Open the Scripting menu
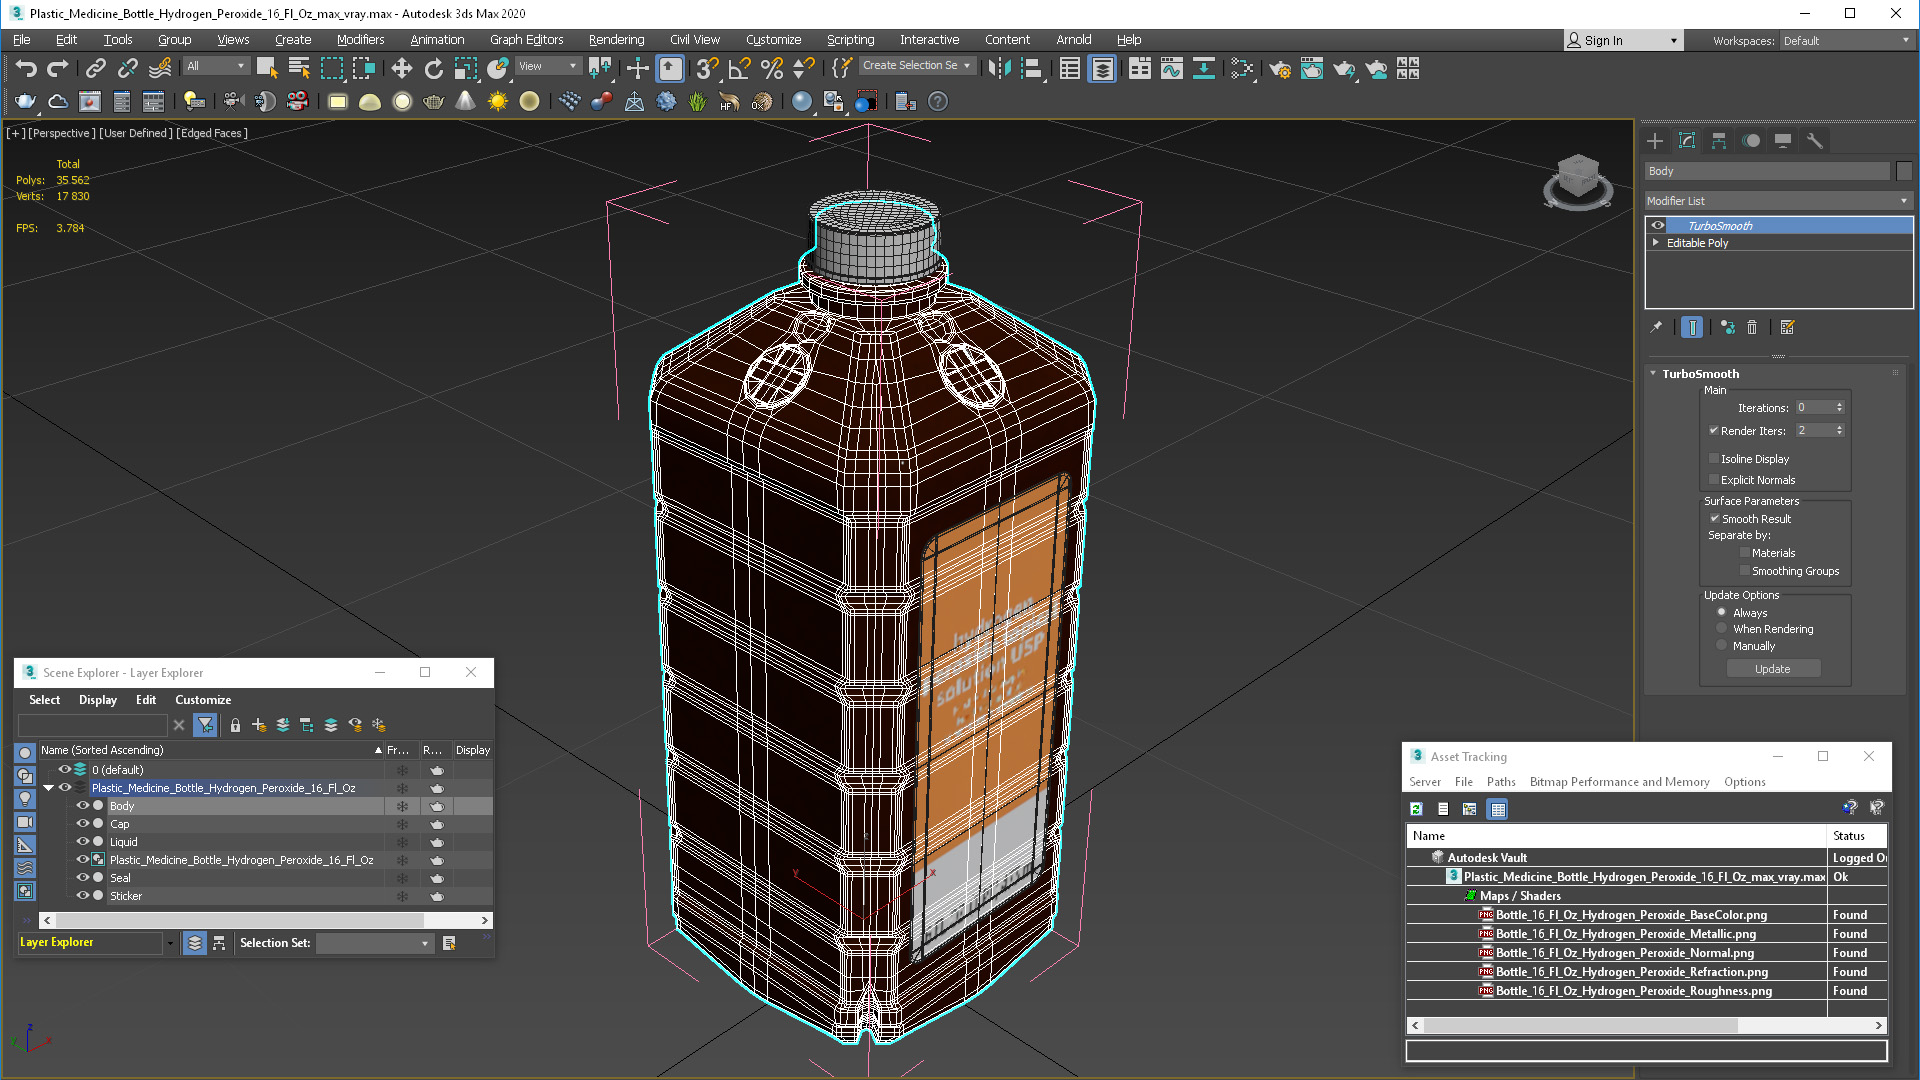This screenshot has width=1920, height=1080. (x=850, y=40)
